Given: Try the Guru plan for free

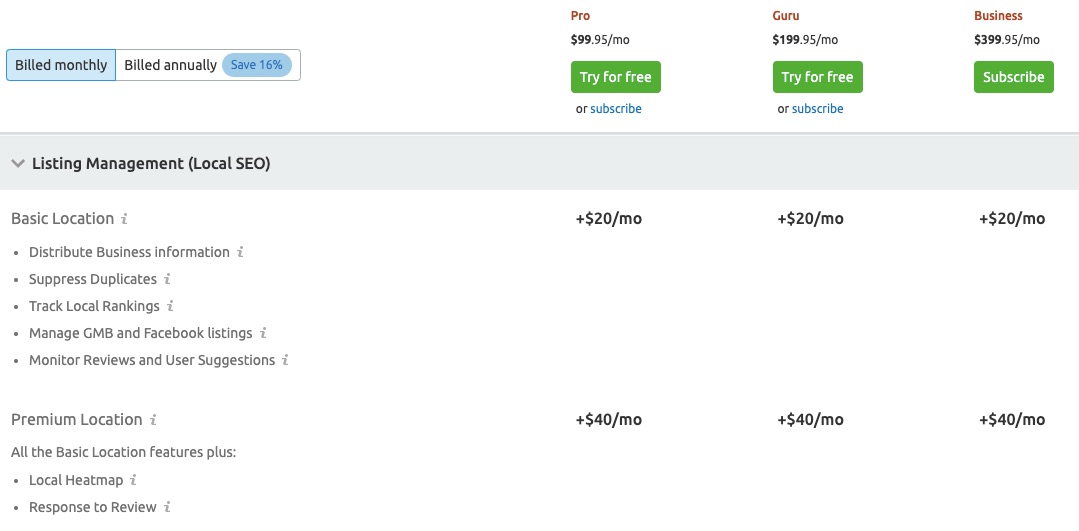Looking at the screenshot, I should [x=817, y=77].
